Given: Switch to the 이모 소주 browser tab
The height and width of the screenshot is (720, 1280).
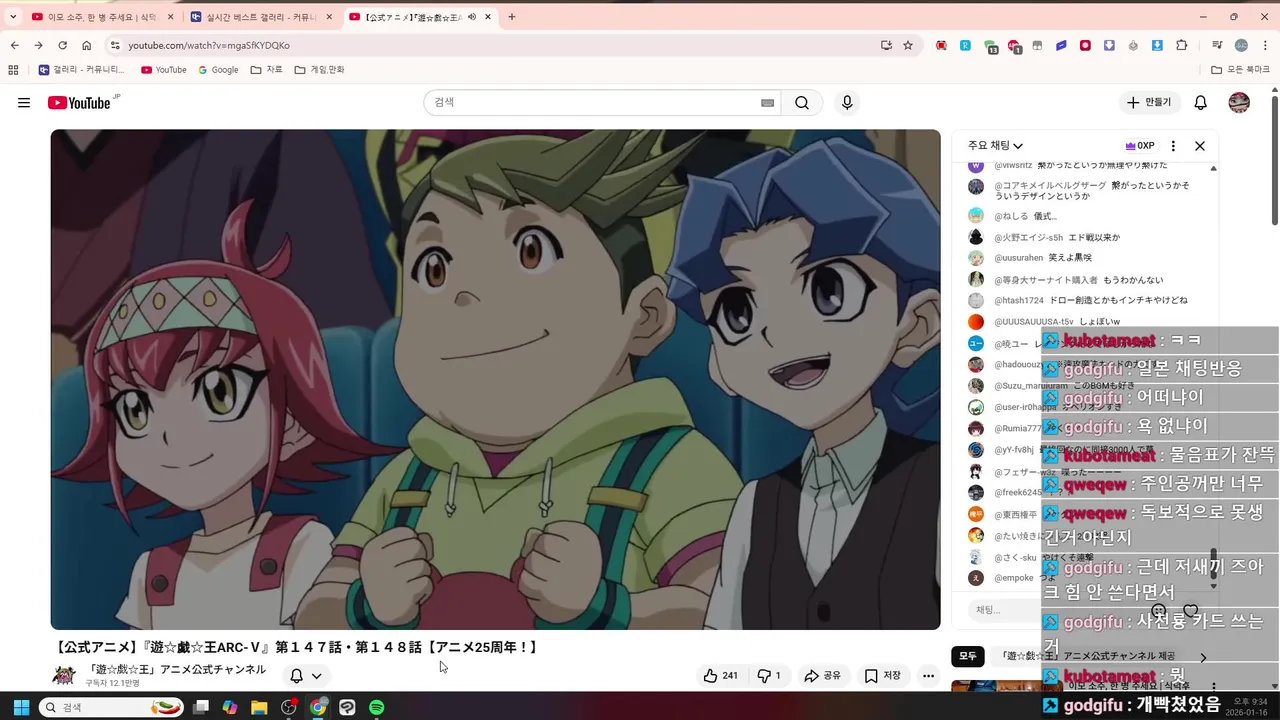Looking at the screenshot, I should pos(103,17).
